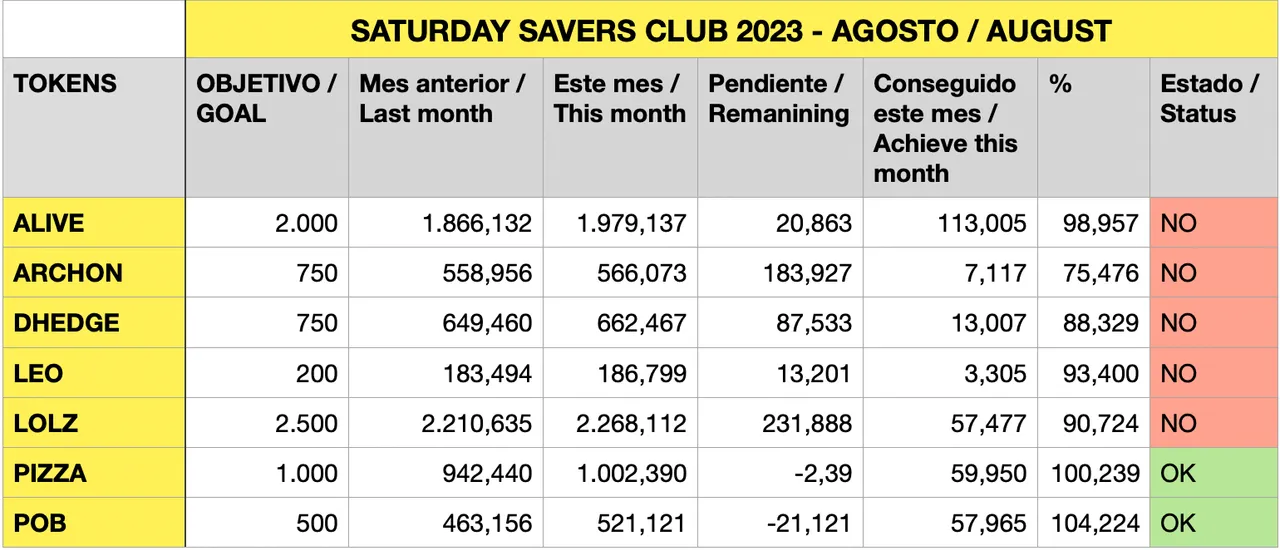
Task: Select the PIZZA token cell
Action: pos(50,473)
